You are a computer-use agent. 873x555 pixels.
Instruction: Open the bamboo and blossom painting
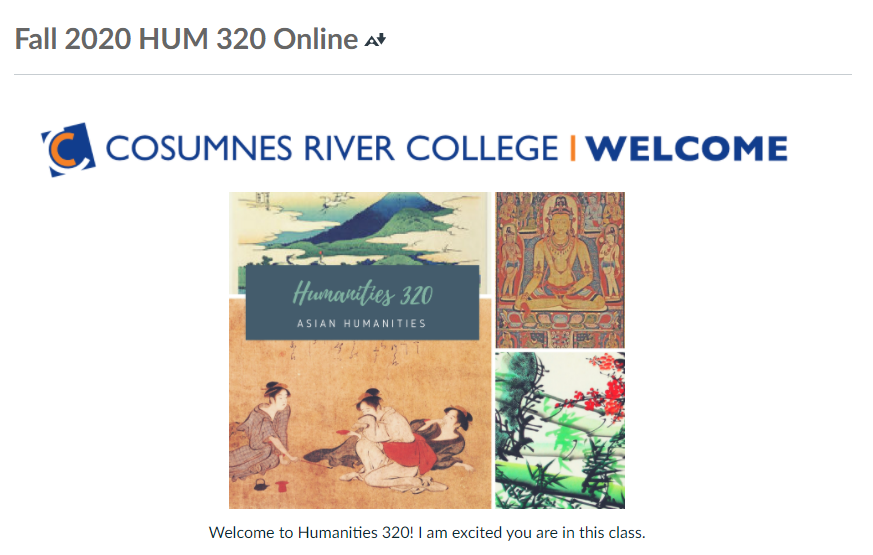click(560, 430)
